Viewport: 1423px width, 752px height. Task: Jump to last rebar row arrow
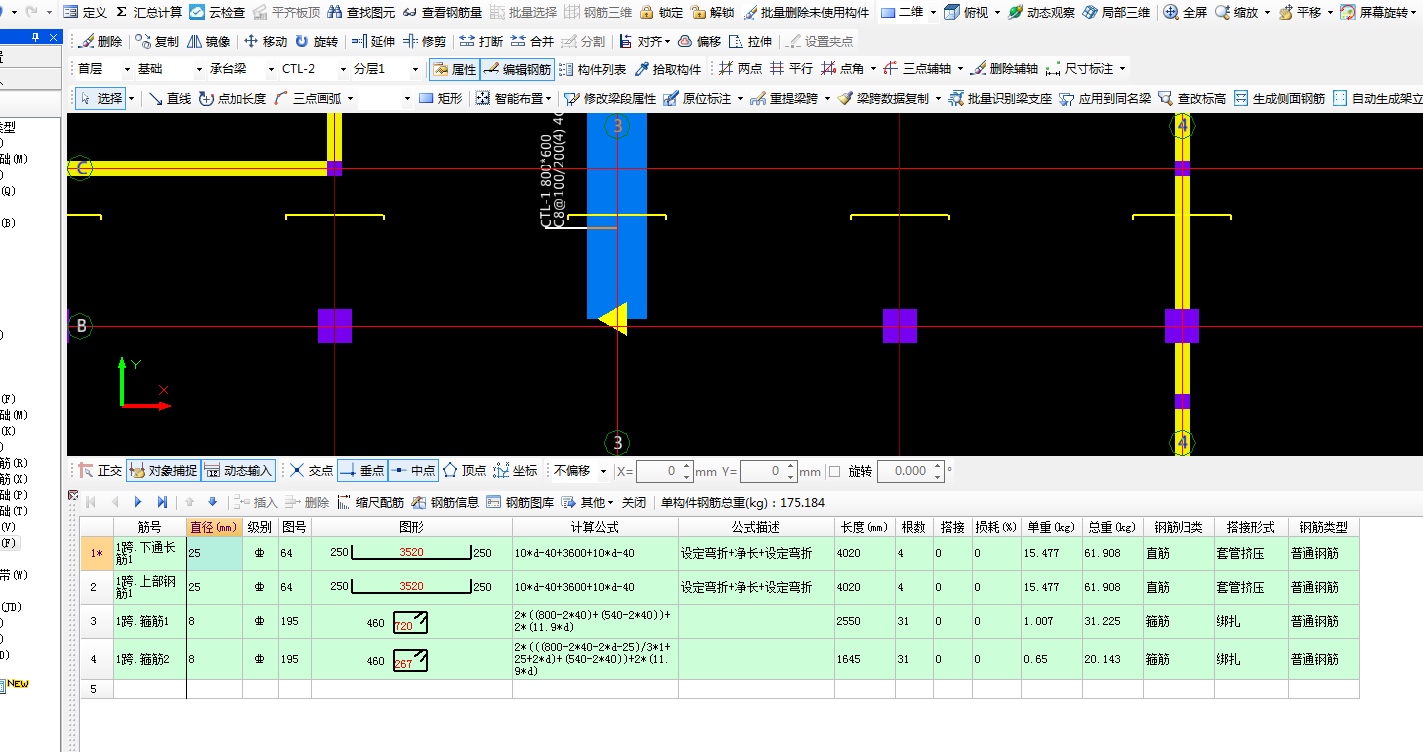tap(162, 502)
